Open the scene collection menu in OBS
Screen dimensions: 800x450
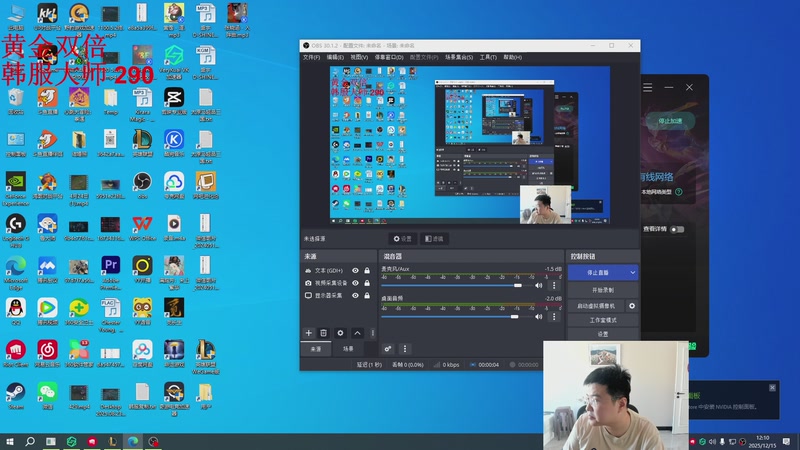click(x=459, y=57)
